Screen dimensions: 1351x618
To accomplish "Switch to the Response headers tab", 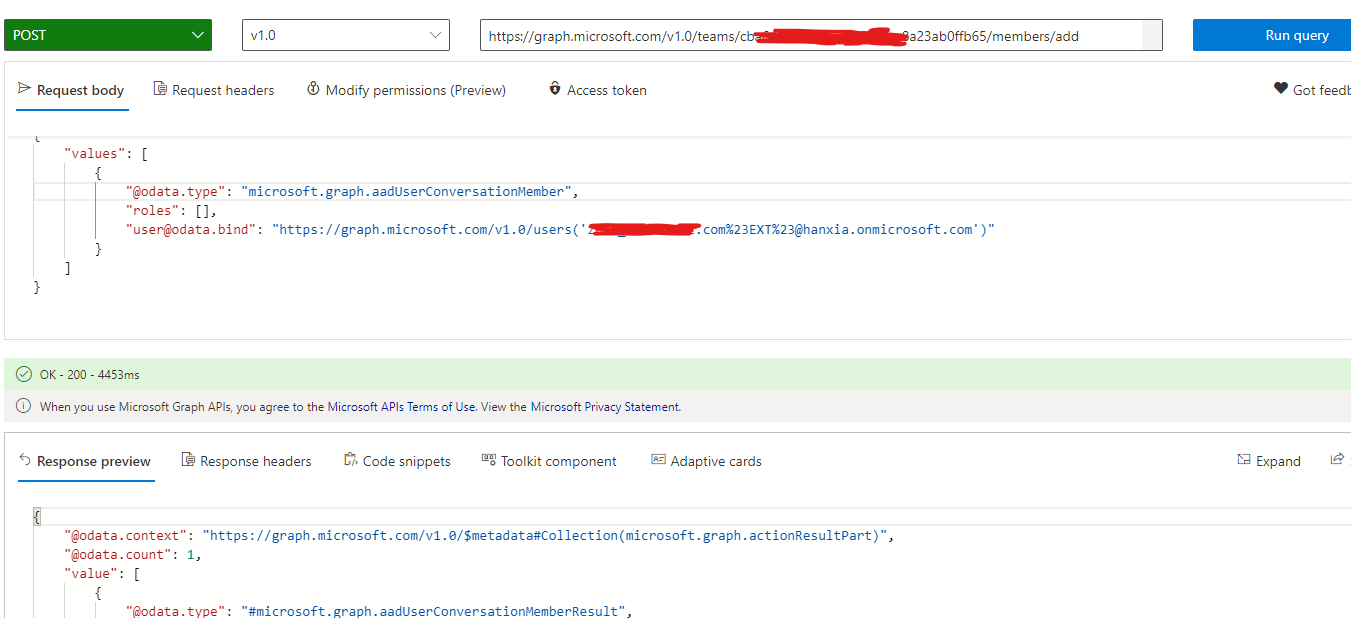I will [246, 461].
